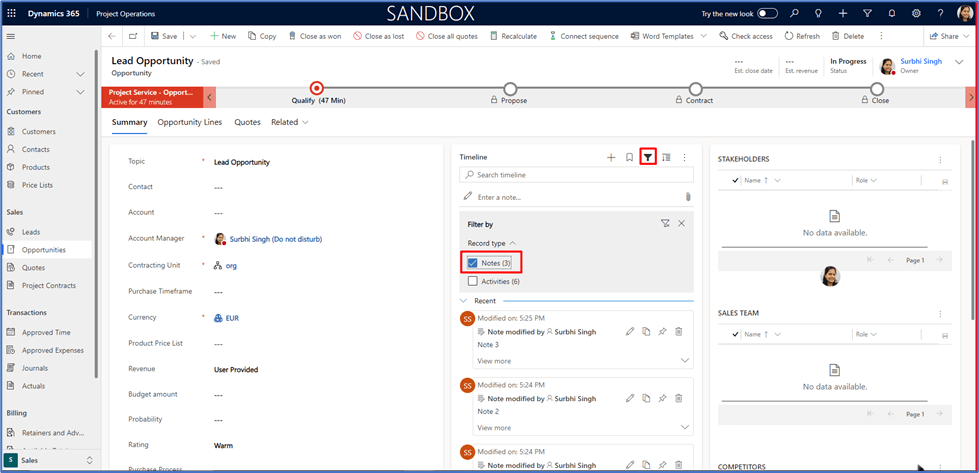979x473 pixels.
Task: Click the pencil edit icon on Note 3
Action: (x=629, y=331)
